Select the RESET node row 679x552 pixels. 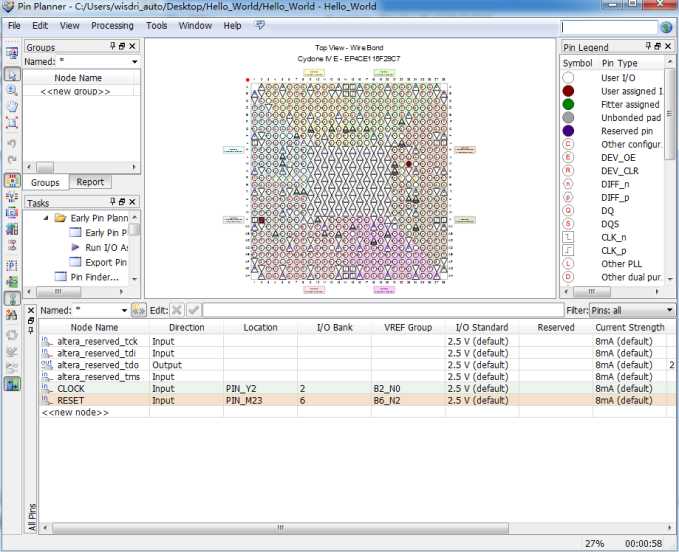pos(357,400)
